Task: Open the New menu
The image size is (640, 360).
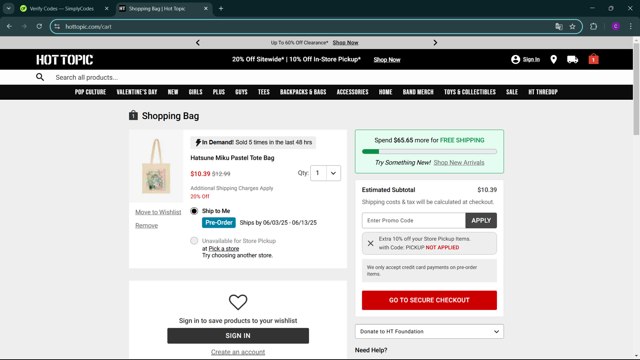Action: (173, 92)
